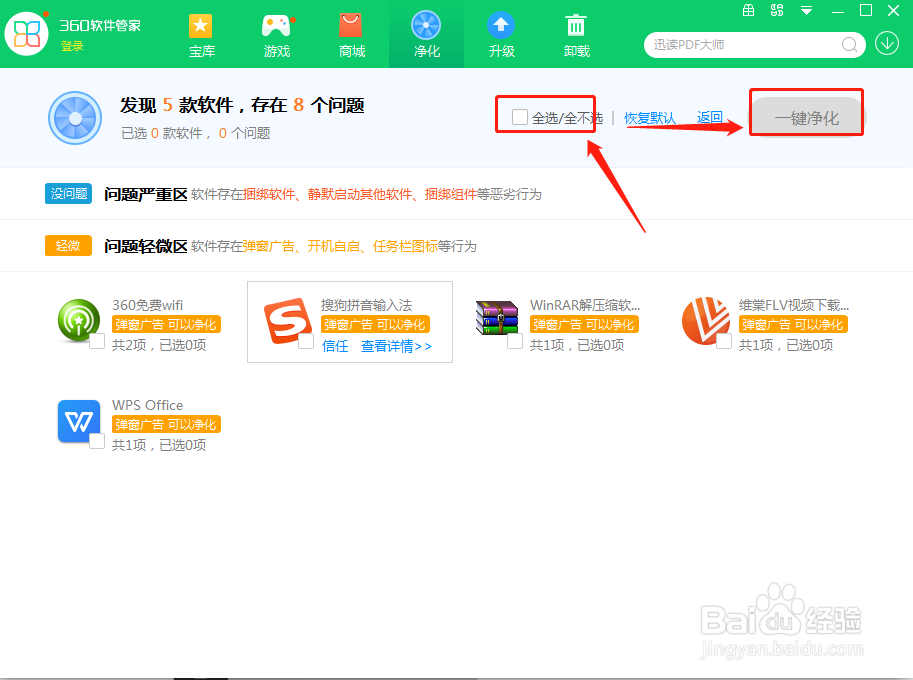Click the 搜狗拼音输入法 app icon

[287, 321]
